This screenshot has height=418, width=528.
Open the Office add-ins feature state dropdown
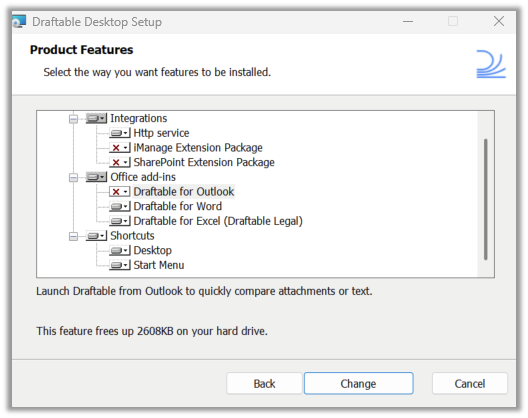[96, 177]
